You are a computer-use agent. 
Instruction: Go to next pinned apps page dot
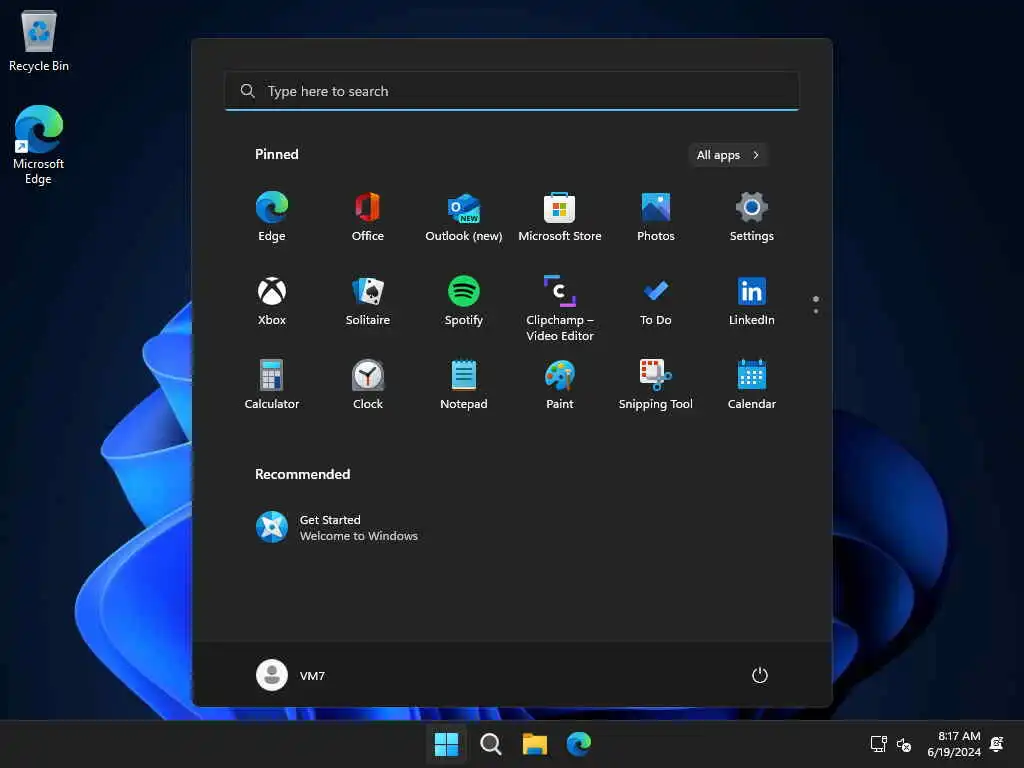point(816,312)
